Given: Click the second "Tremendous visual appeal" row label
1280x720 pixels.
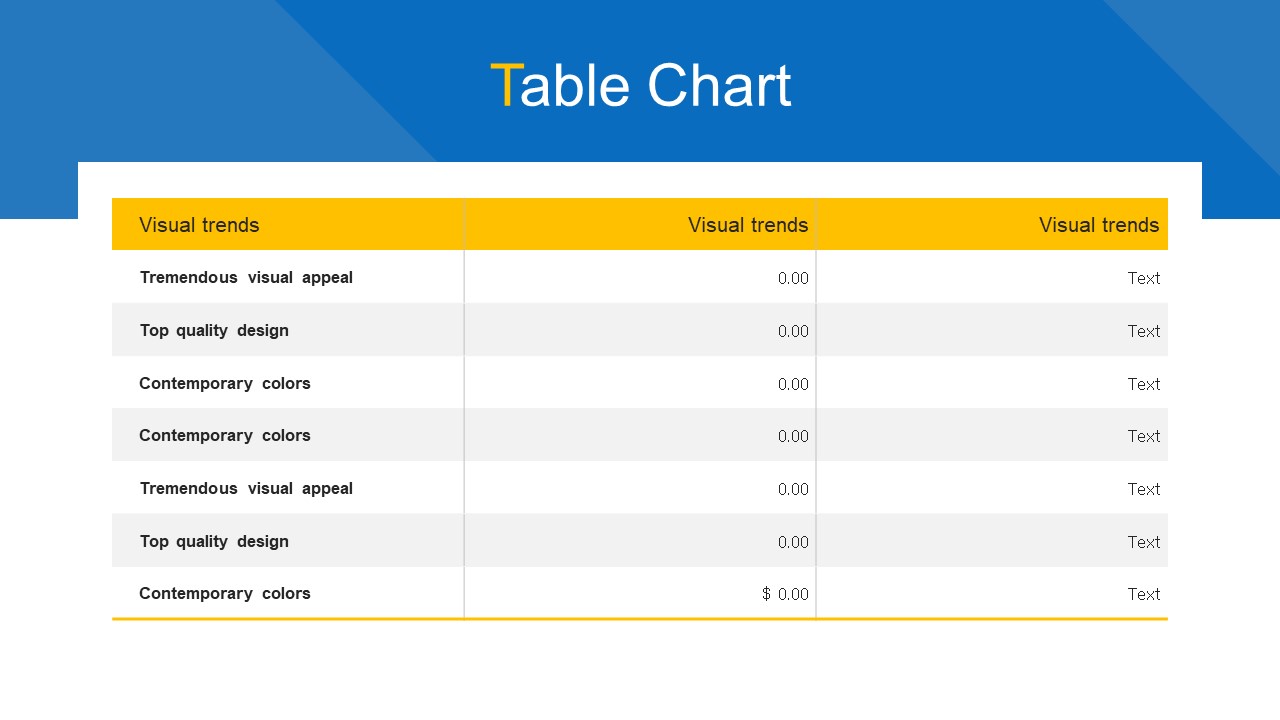Looking at the screenshot, I should [246, 489].
